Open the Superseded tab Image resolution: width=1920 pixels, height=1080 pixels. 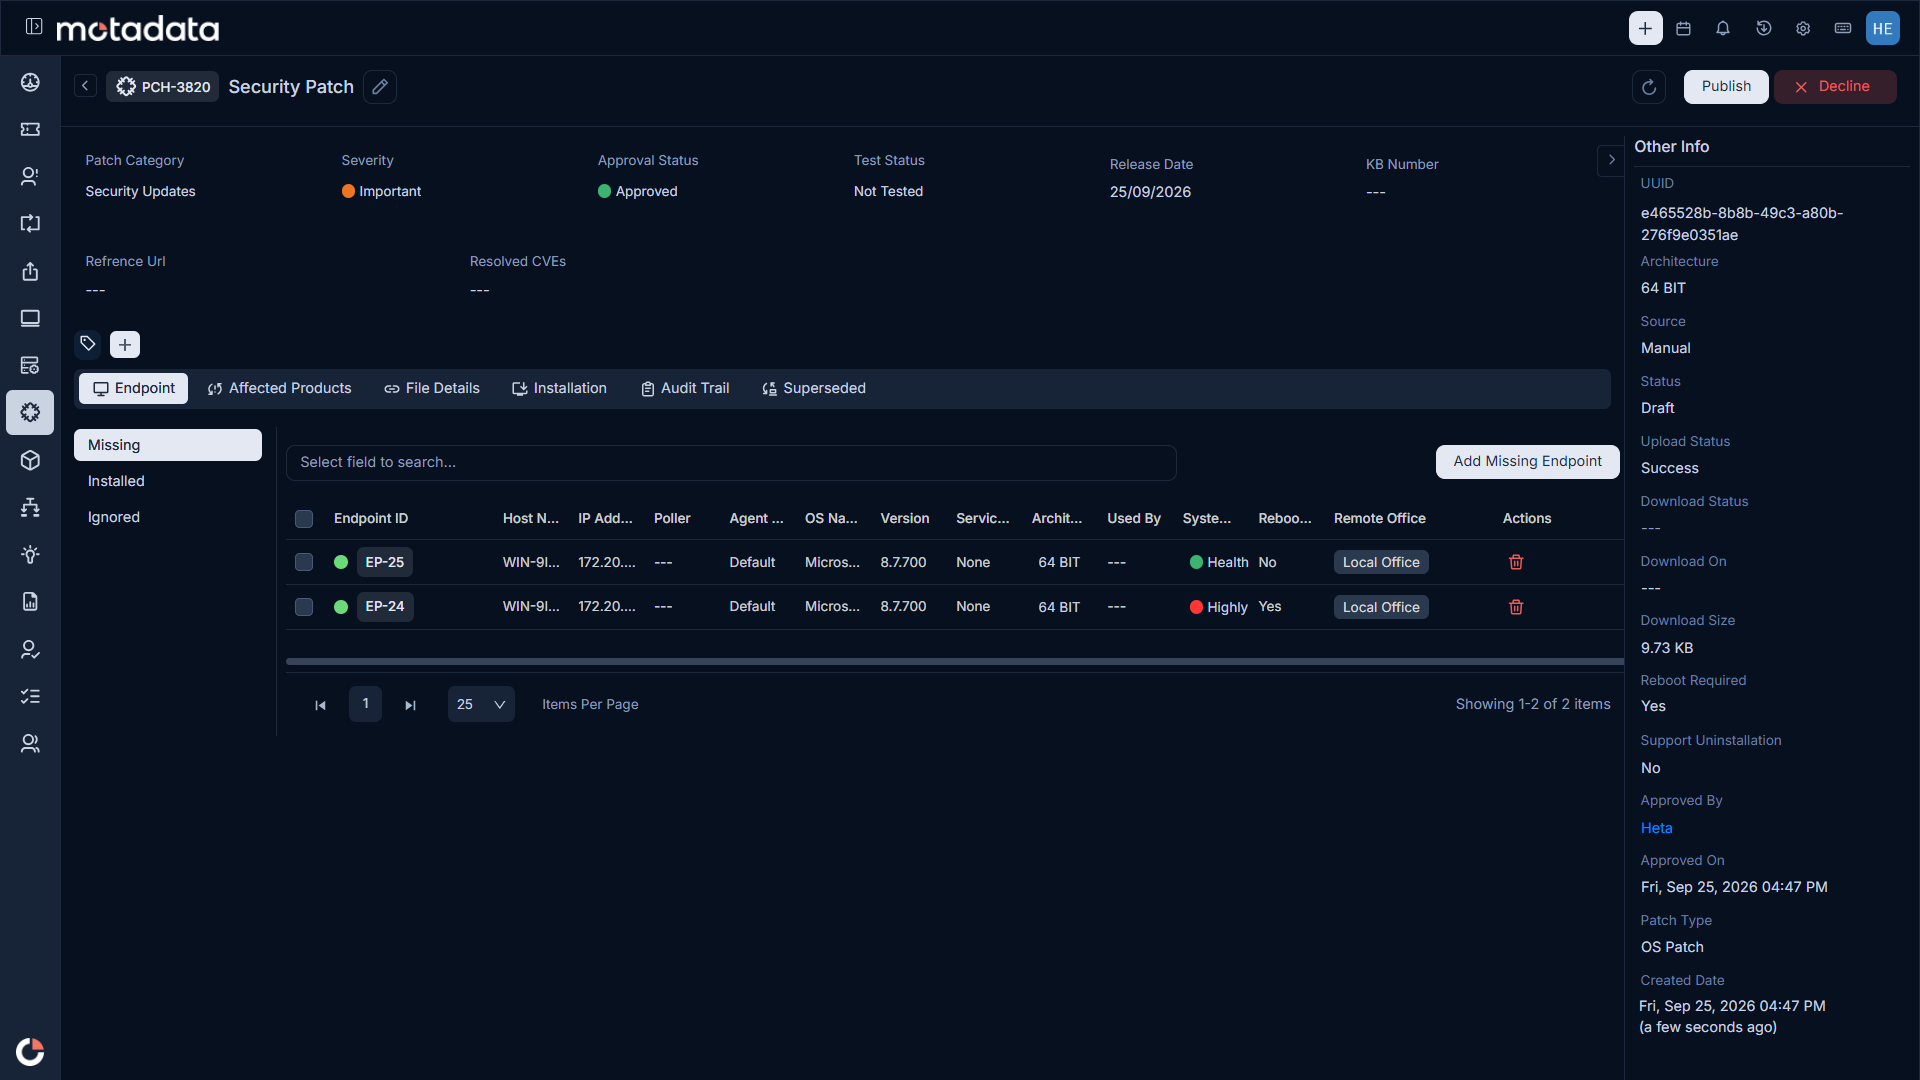[x=814, y=388]
